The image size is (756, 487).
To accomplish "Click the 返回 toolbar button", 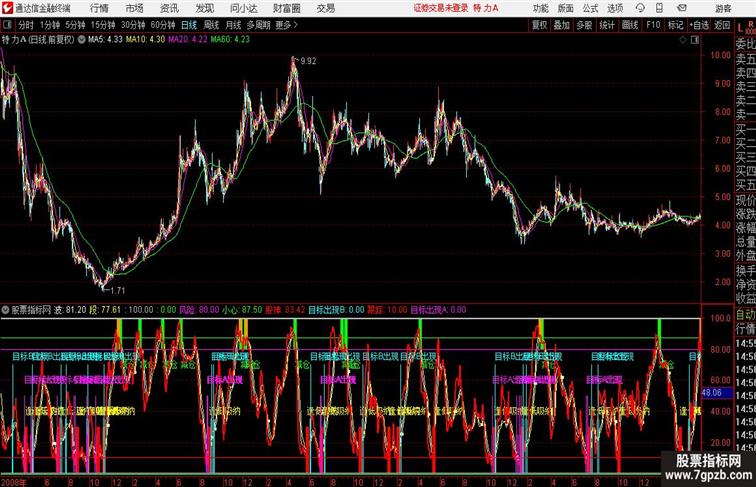I will (x=722, y=25).
